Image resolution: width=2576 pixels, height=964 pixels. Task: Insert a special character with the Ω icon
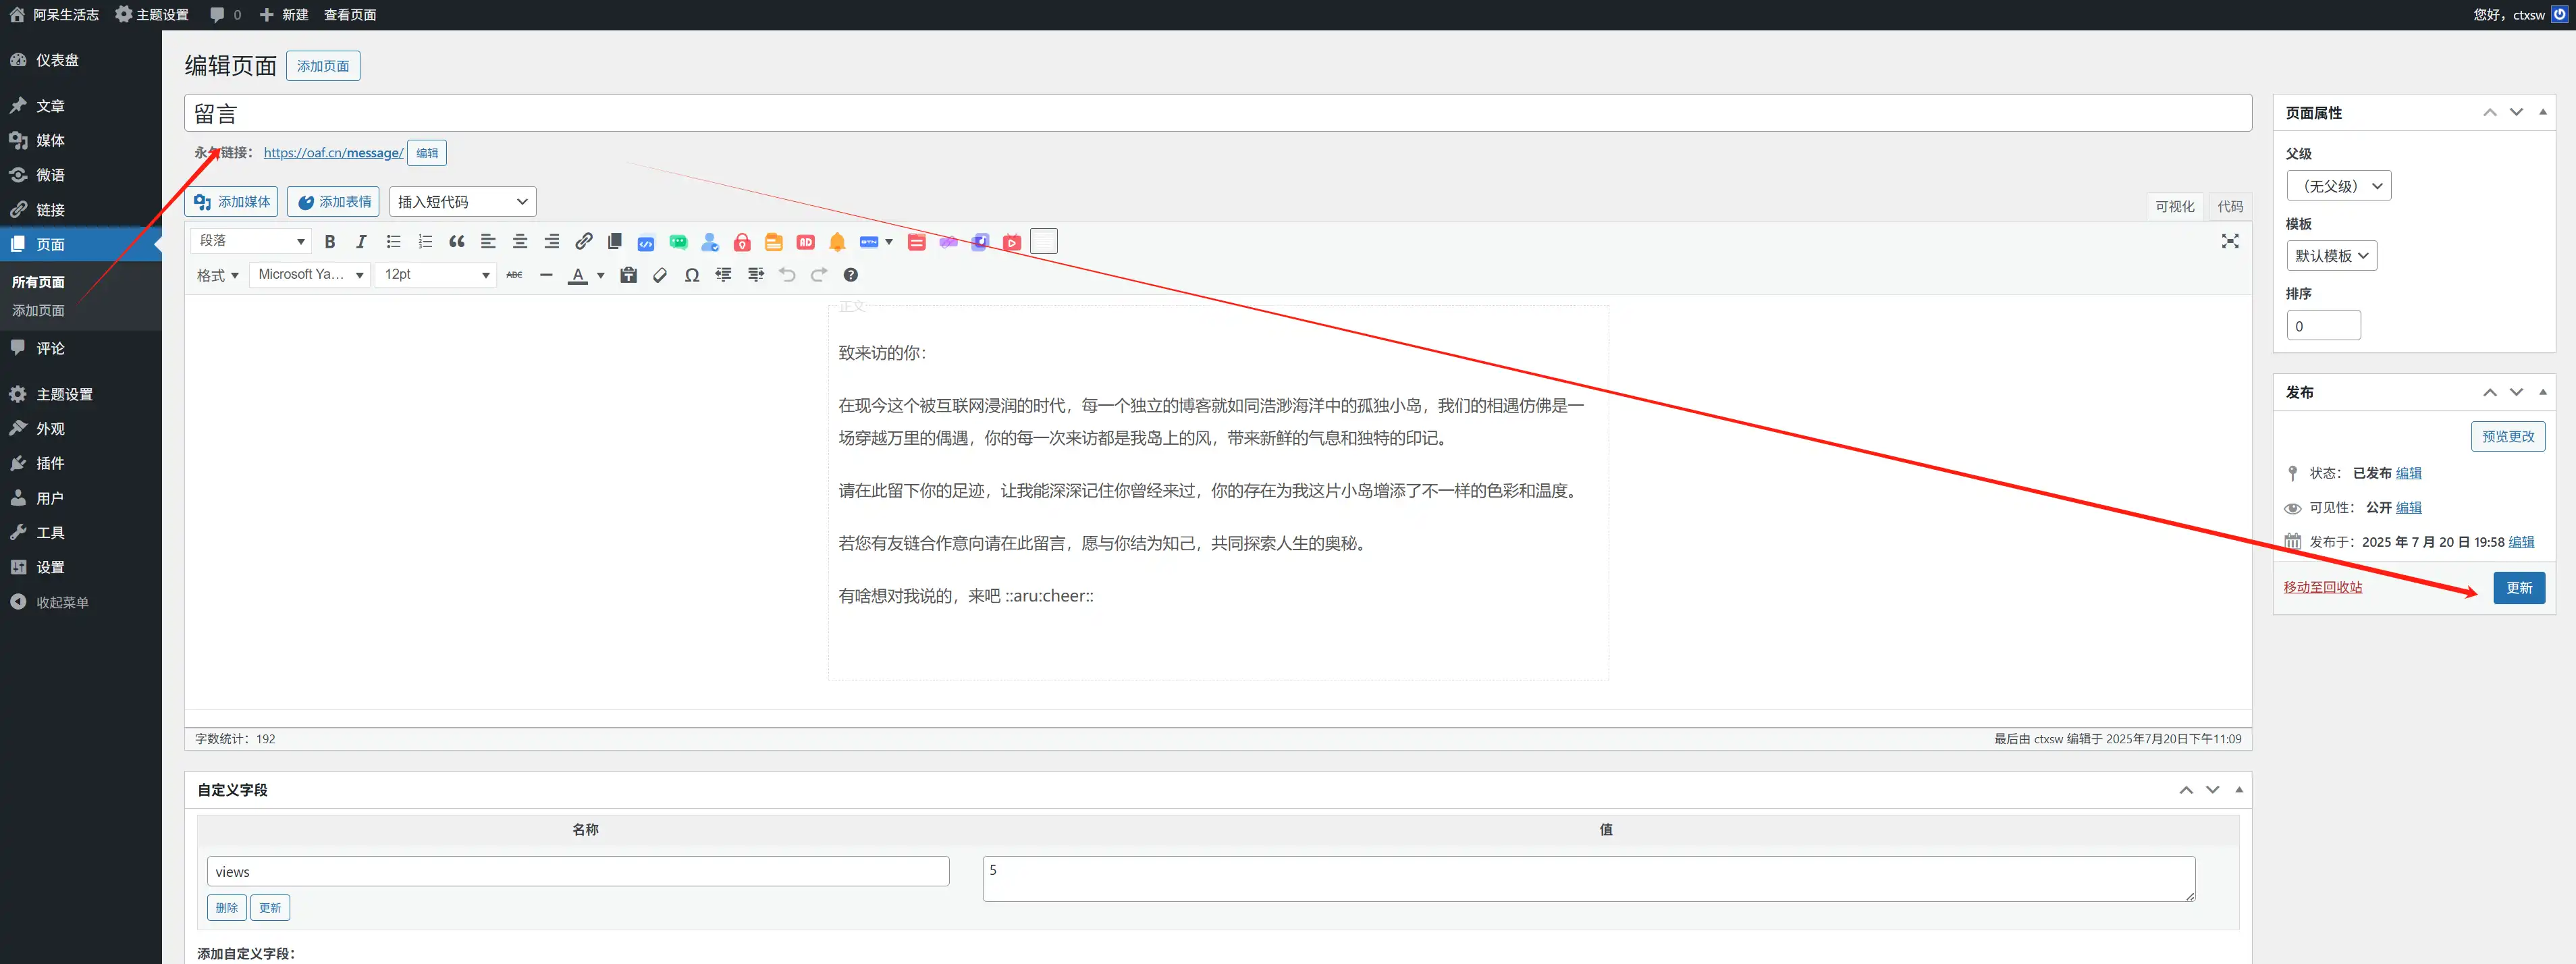[692, 275]
